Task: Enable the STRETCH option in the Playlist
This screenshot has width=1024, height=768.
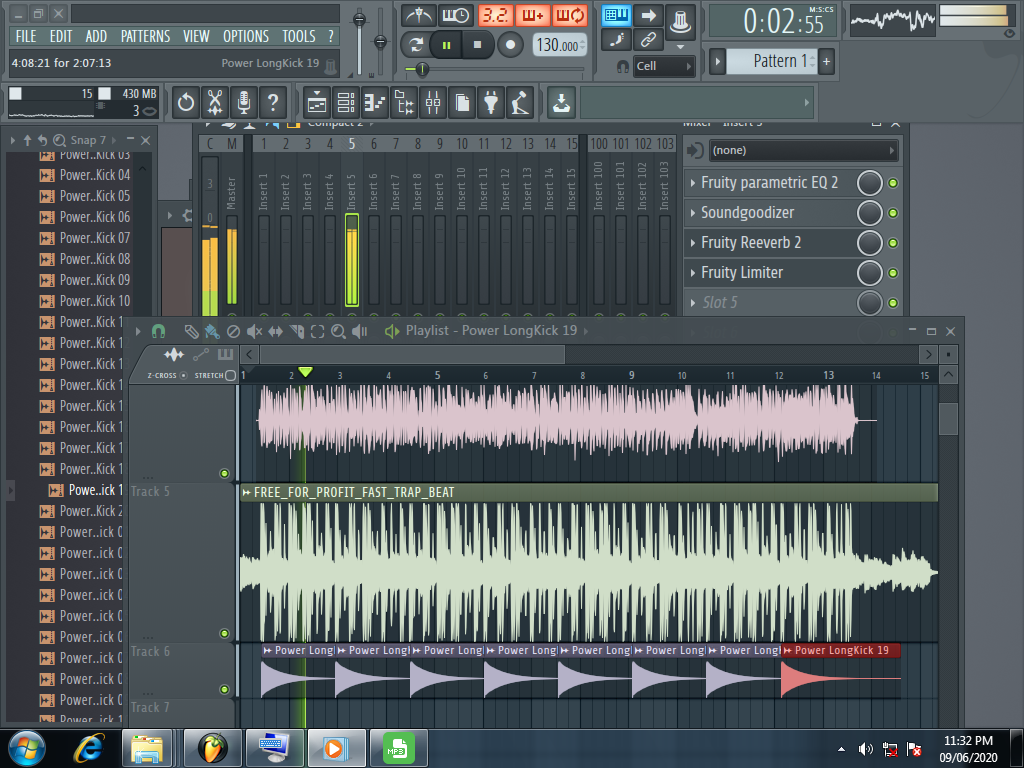Action: tap(231, 376)
